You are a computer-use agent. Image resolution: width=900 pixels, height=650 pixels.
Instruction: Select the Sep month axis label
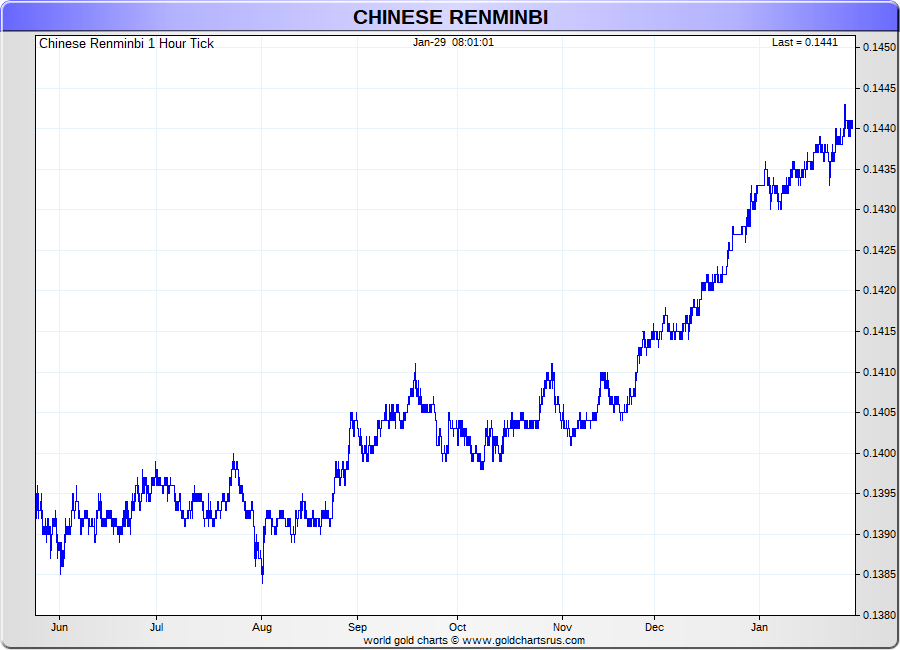click(356, 628)
